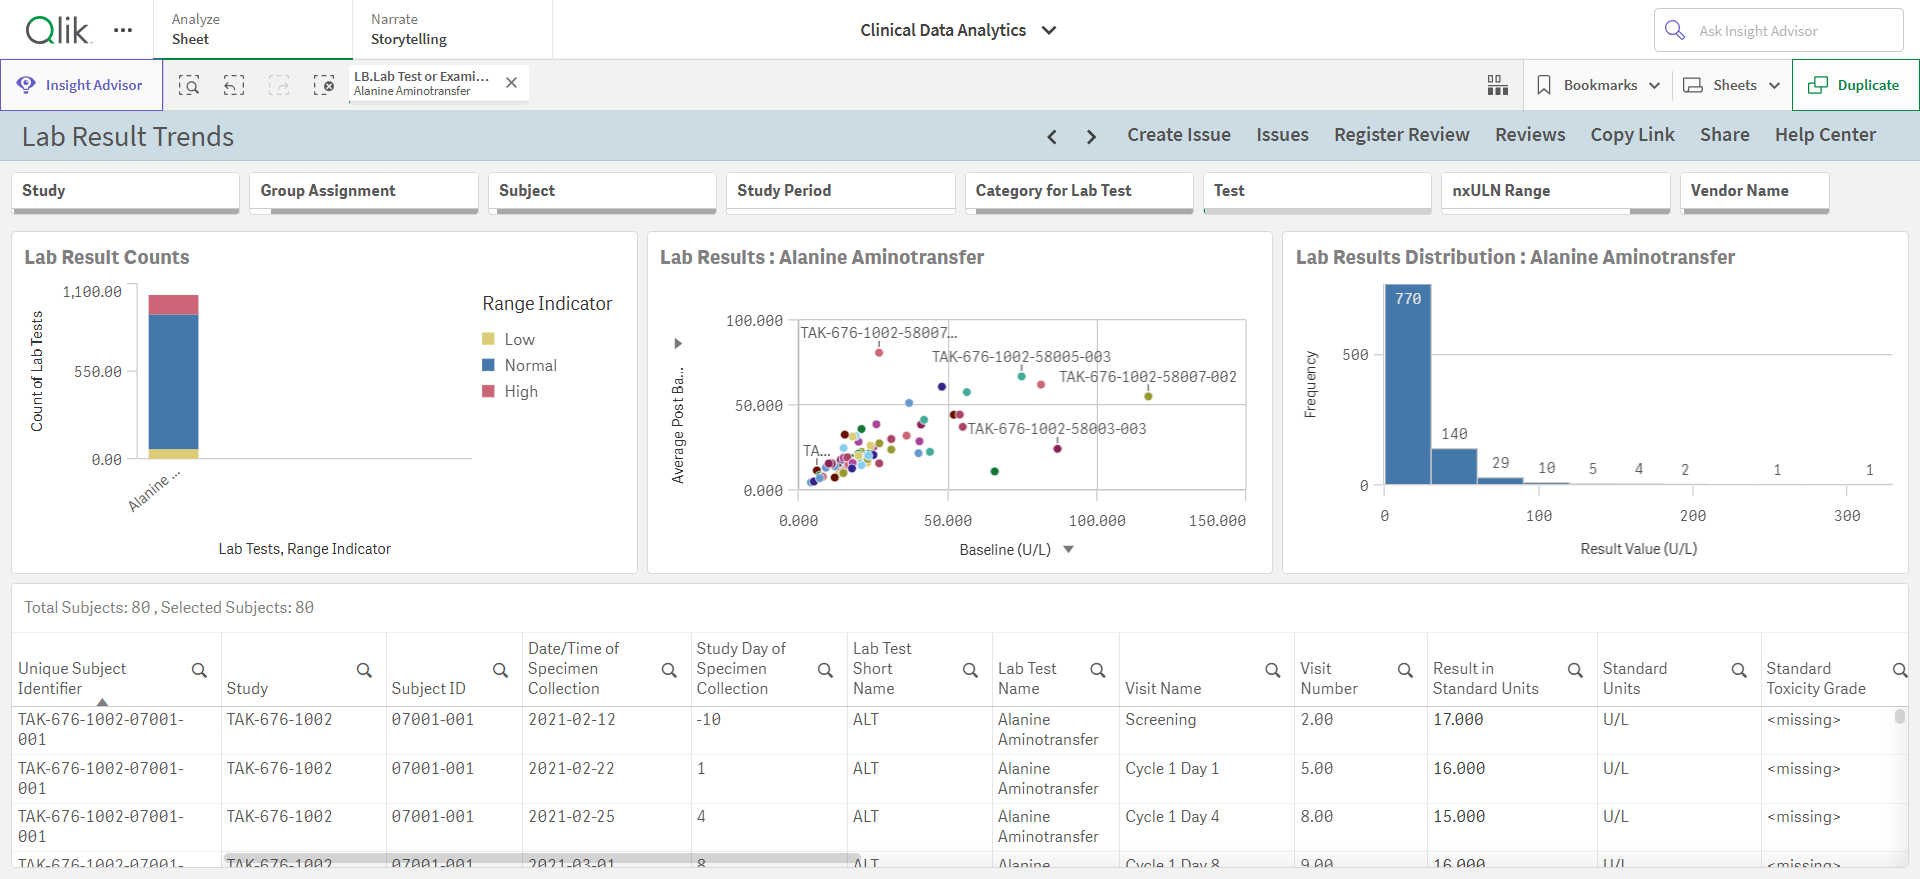The image size is (1920, 879).
Task: Duplicate the current sheet
Action: point(1855,85)
